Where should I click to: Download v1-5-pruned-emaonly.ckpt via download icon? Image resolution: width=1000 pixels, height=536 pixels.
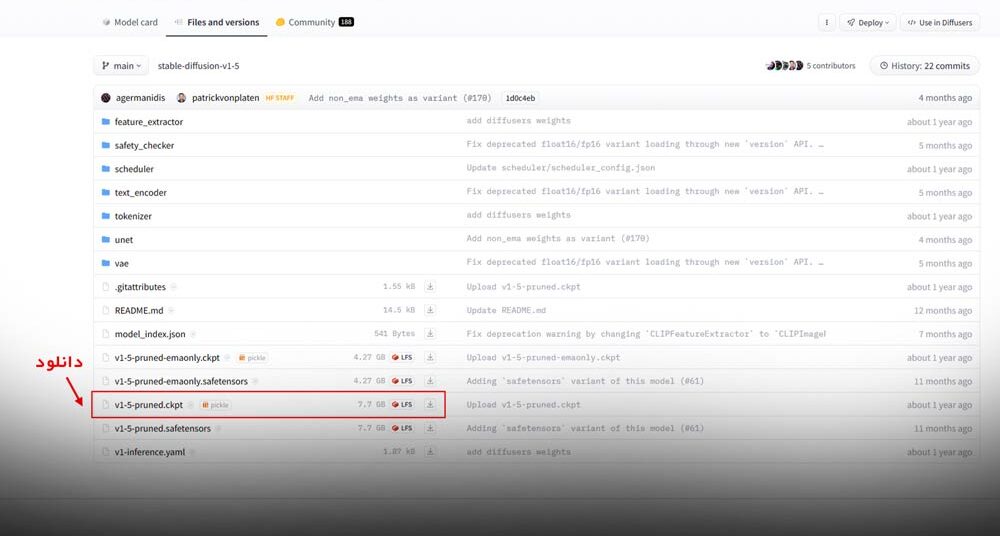pos(430,357)
